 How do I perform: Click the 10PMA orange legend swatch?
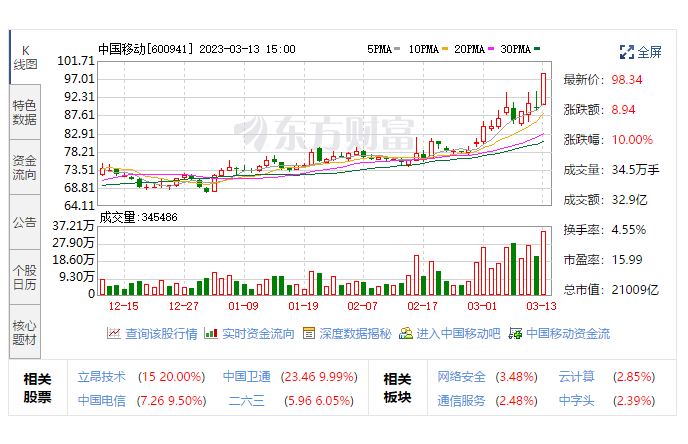click(445, 49)
